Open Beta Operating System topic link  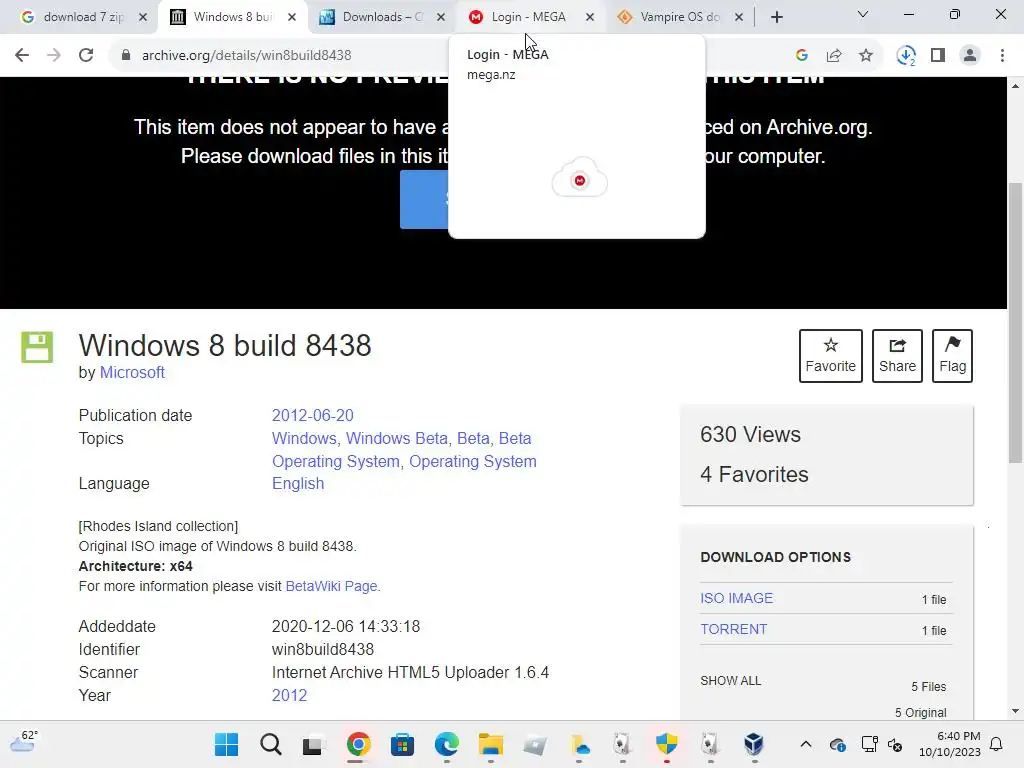pyautogui.click(x=404, y=450)
